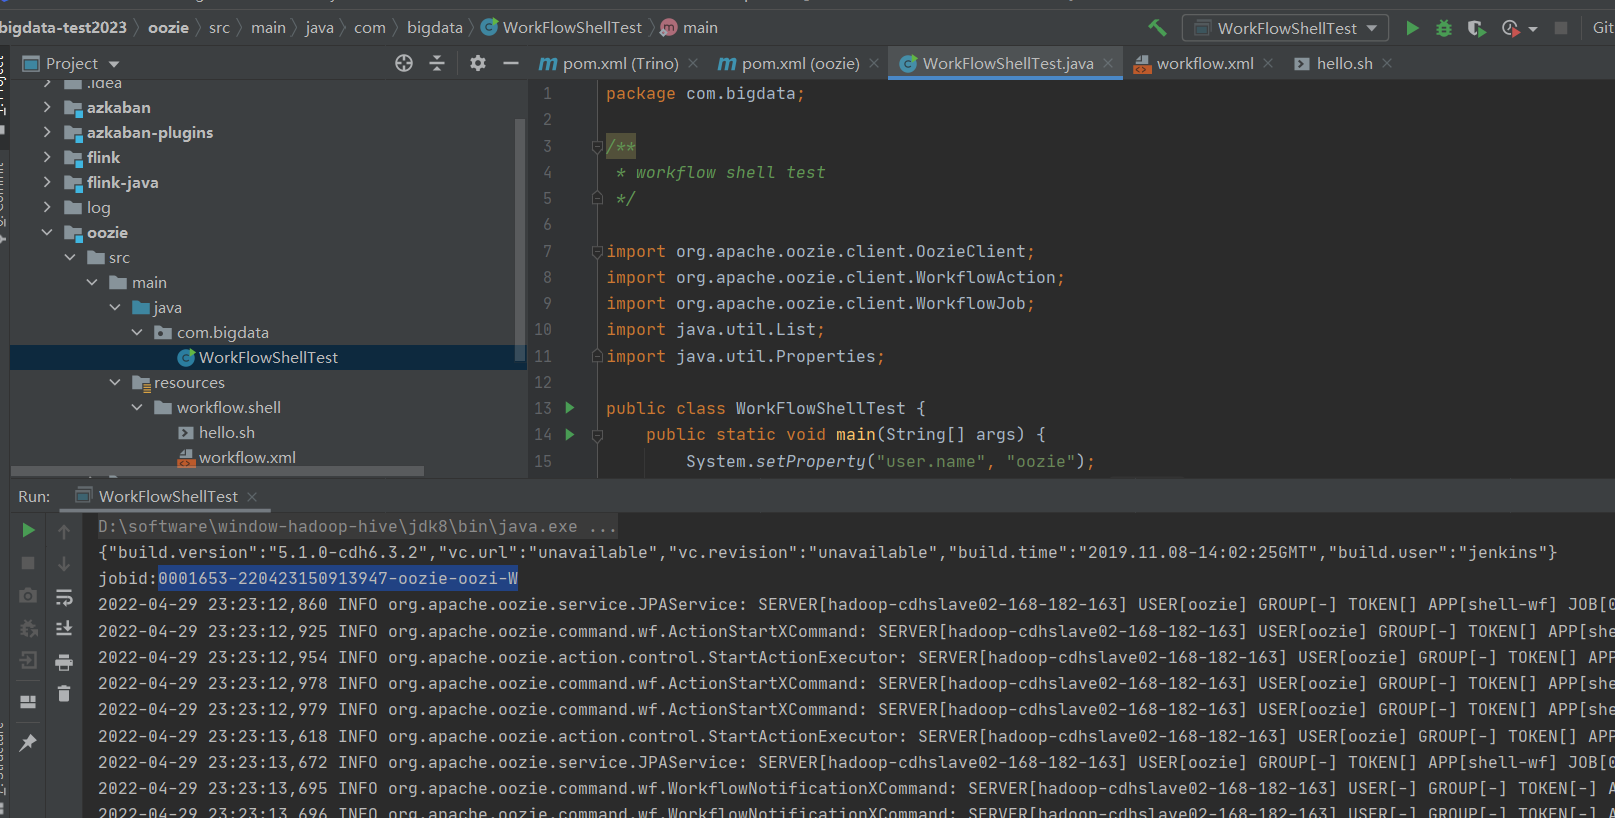Open Project panel settings gear
The height and width of the screenshot is (818, 1615).
(x=478, y=63)
